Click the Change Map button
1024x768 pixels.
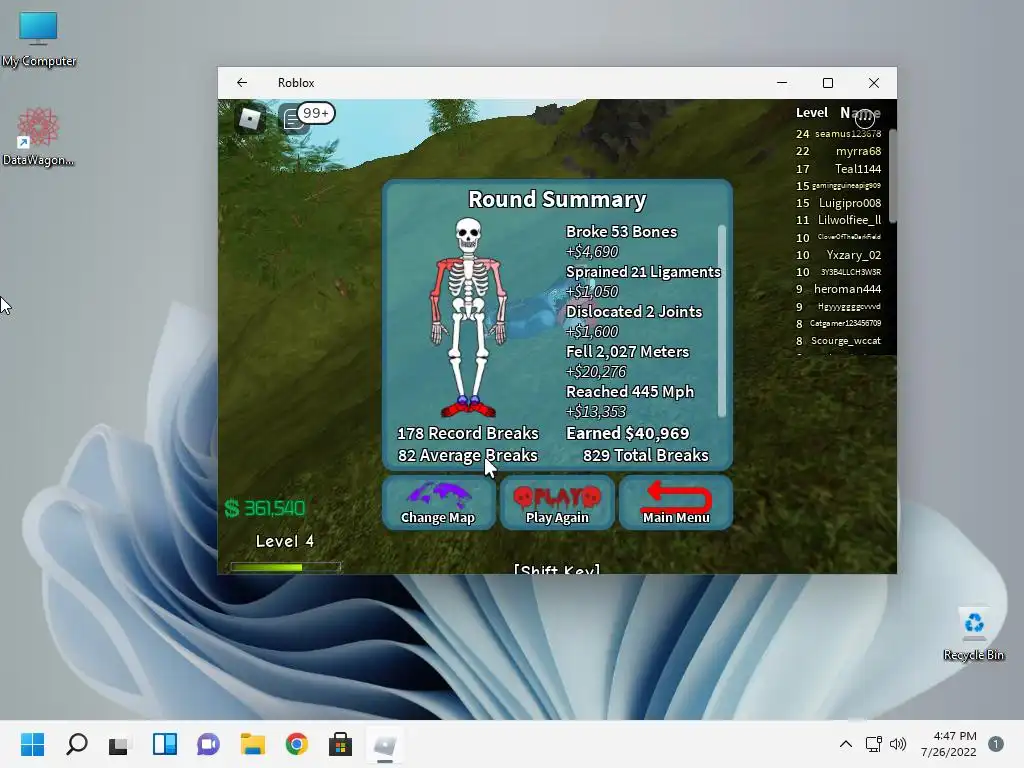(x=438, y=502)
